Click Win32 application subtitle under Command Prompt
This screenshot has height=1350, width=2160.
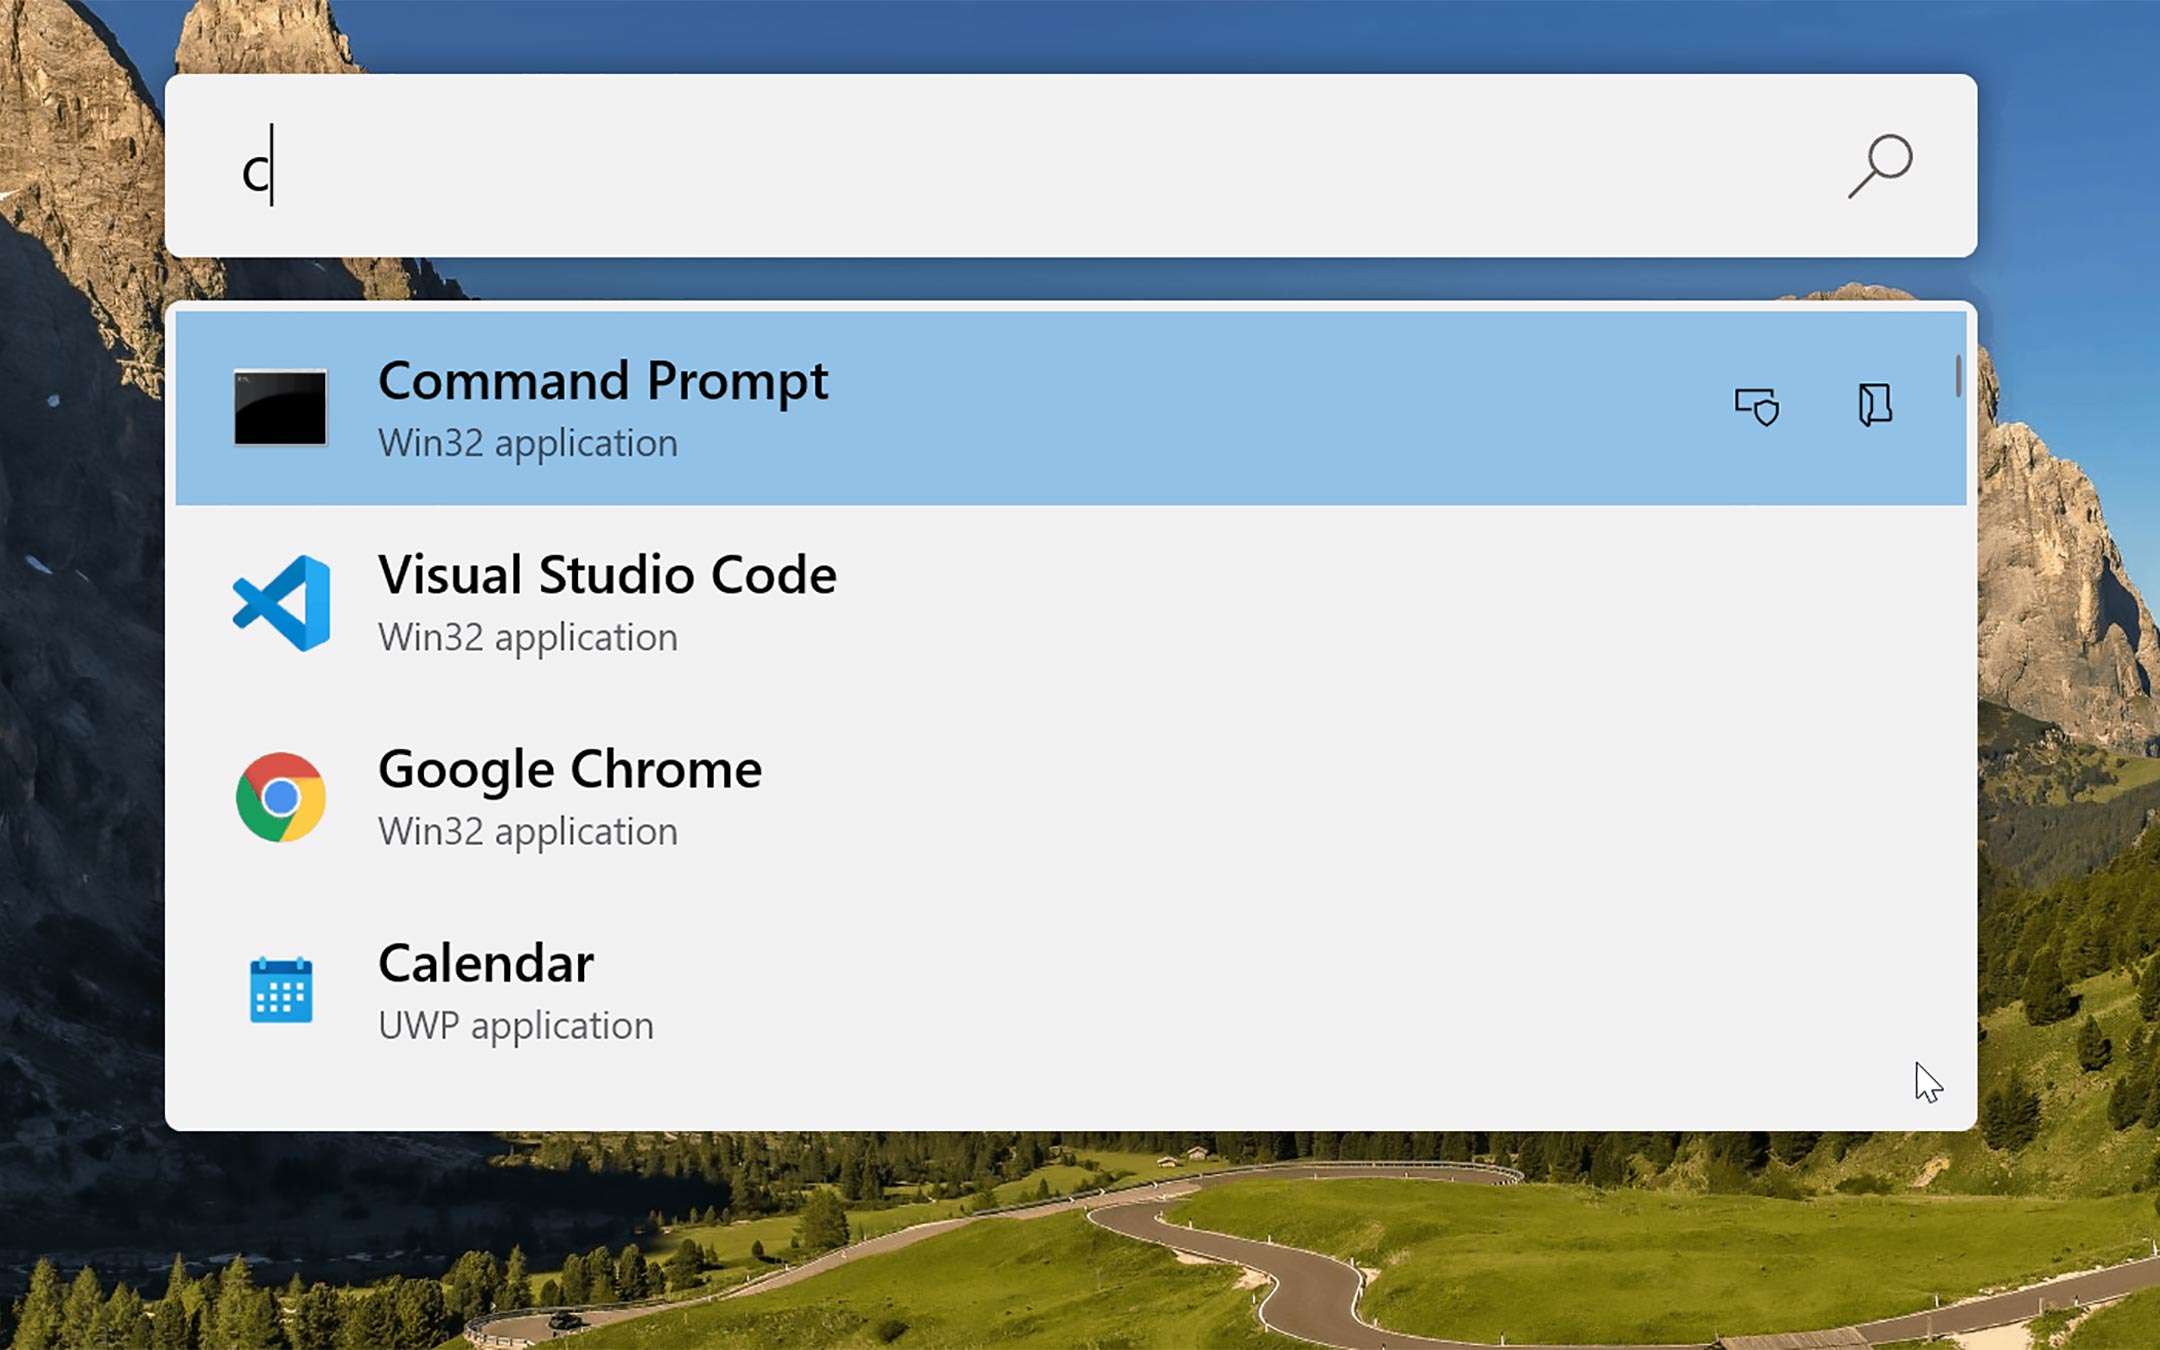pyautogui.click(x=527, y=443)
